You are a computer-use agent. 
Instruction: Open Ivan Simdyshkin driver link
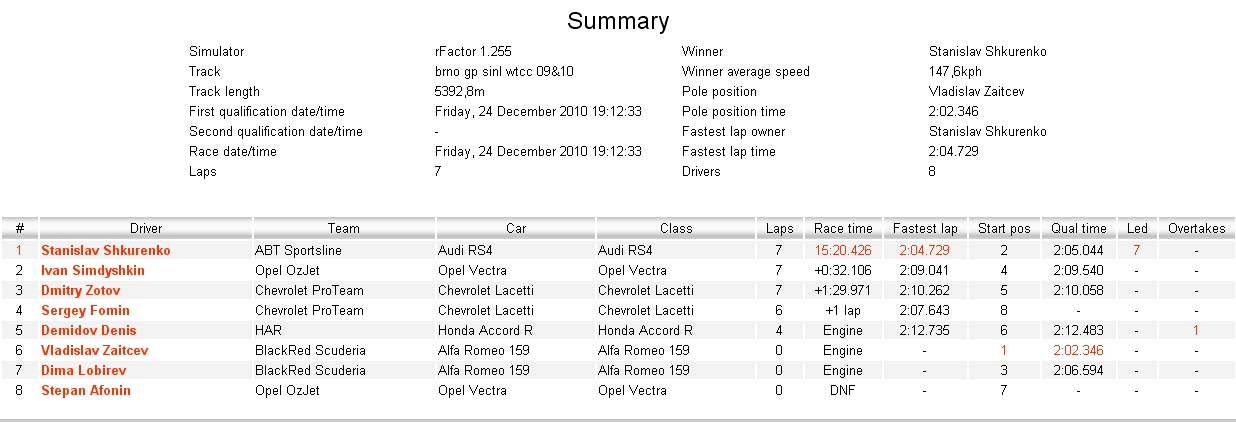(x=92, y=270)
